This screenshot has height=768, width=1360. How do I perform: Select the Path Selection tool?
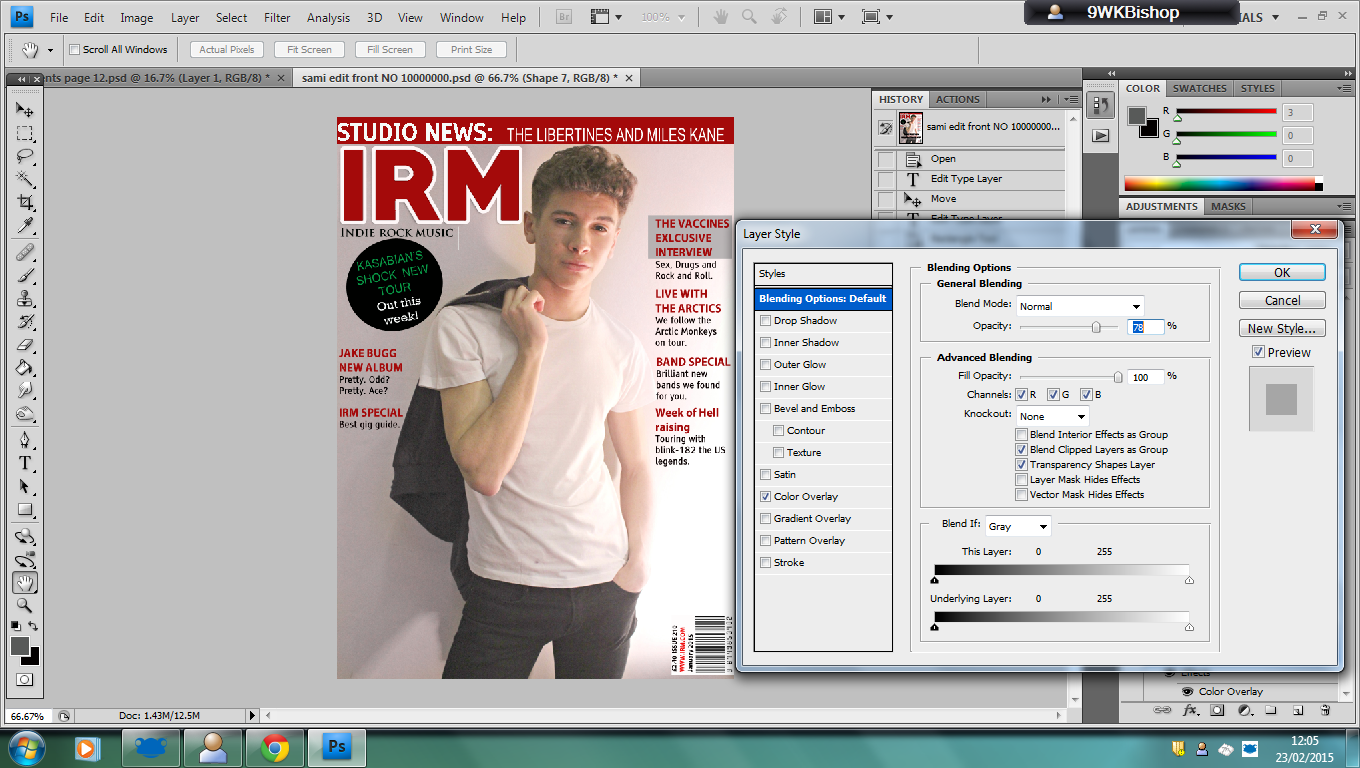click(25, 486)
